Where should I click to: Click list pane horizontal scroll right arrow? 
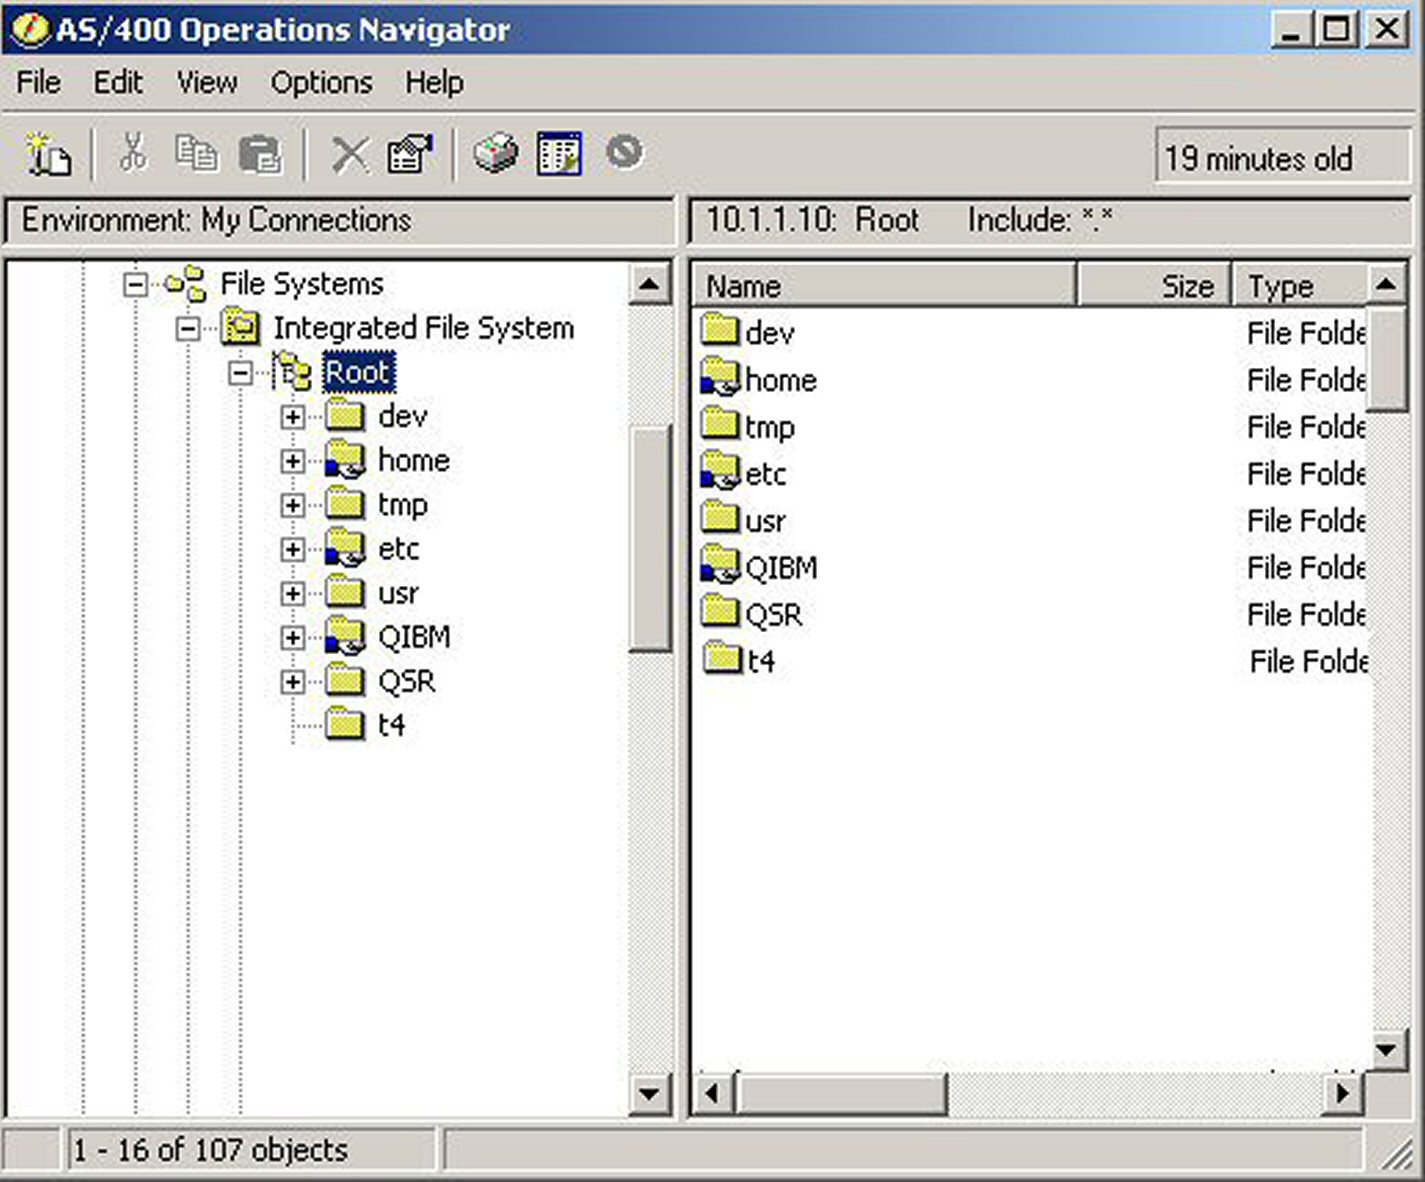pyautogui.click(x=1344, y=1093)
